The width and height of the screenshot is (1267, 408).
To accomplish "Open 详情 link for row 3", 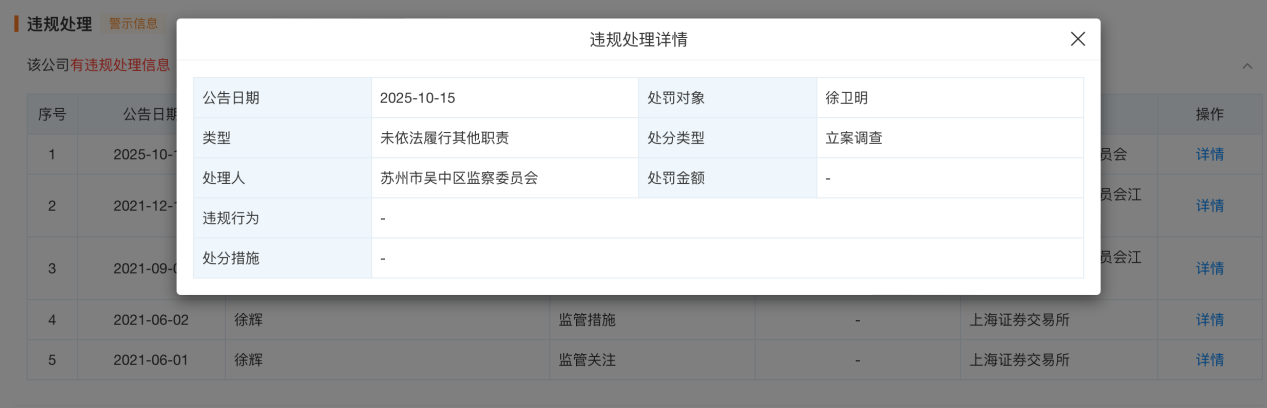I will click(1210, 268).
